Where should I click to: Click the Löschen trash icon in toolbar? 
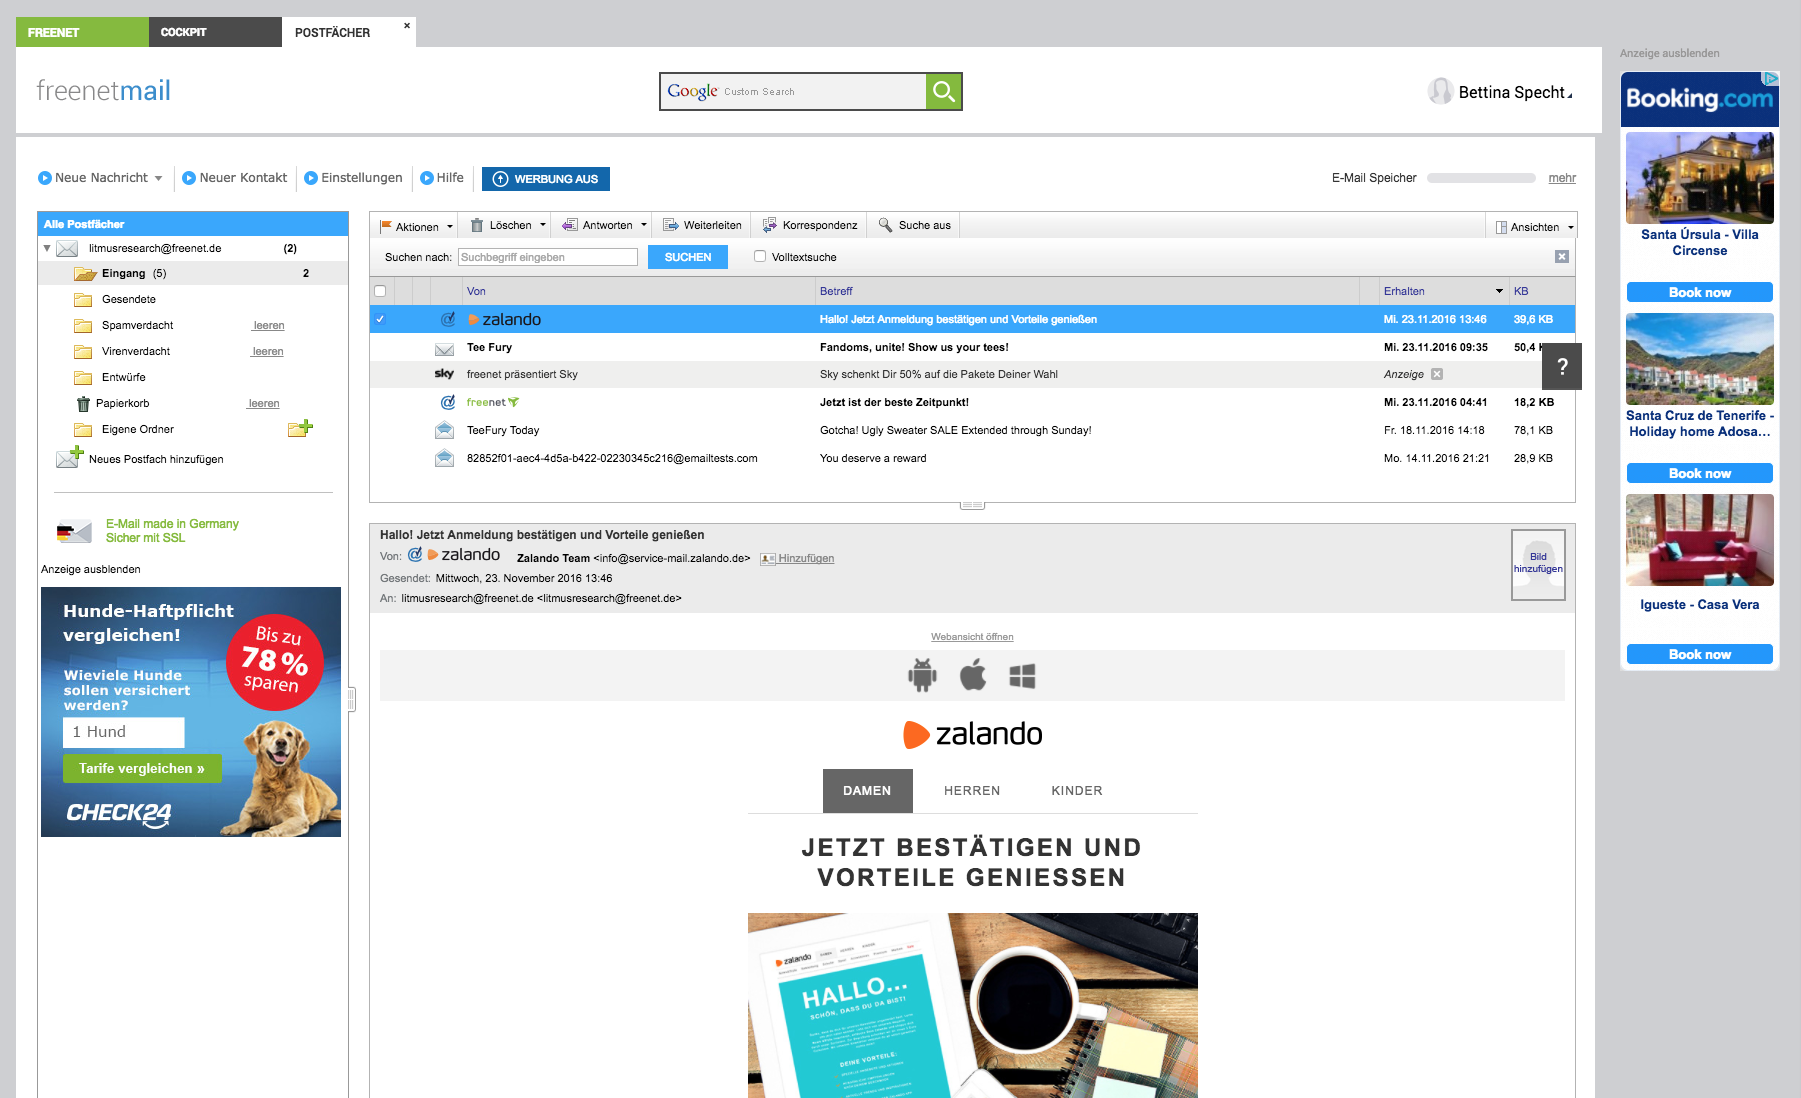(x=478, y=225)
